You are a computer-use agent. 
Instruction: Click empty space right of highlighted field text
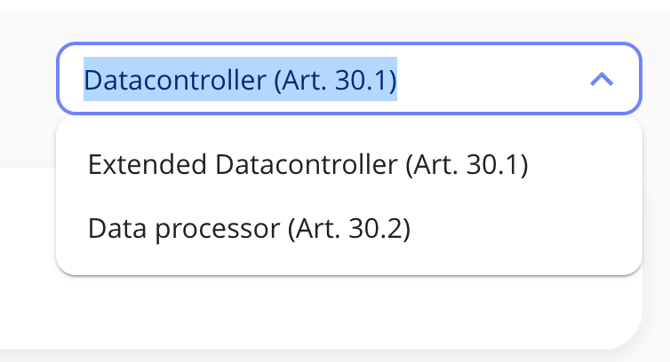pyautogui.click(x=491, y=79)
